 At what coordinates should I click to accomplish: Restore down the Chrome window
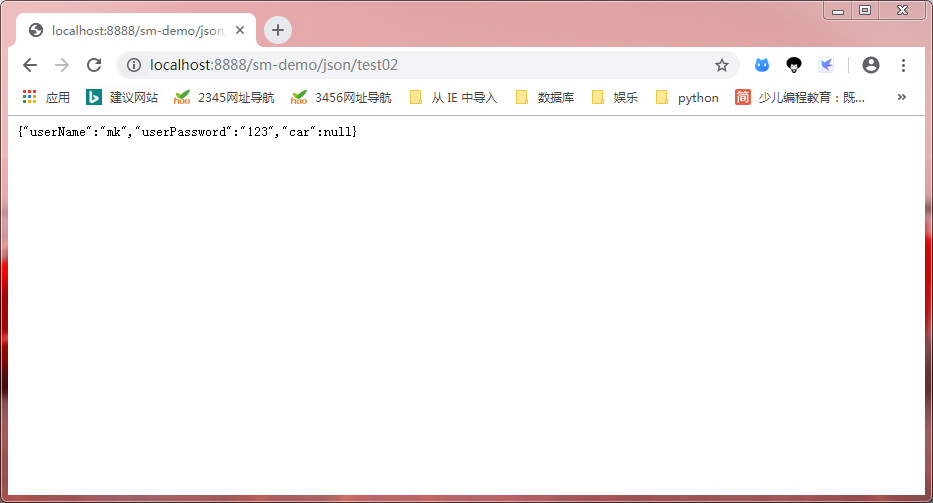point(865,10)
